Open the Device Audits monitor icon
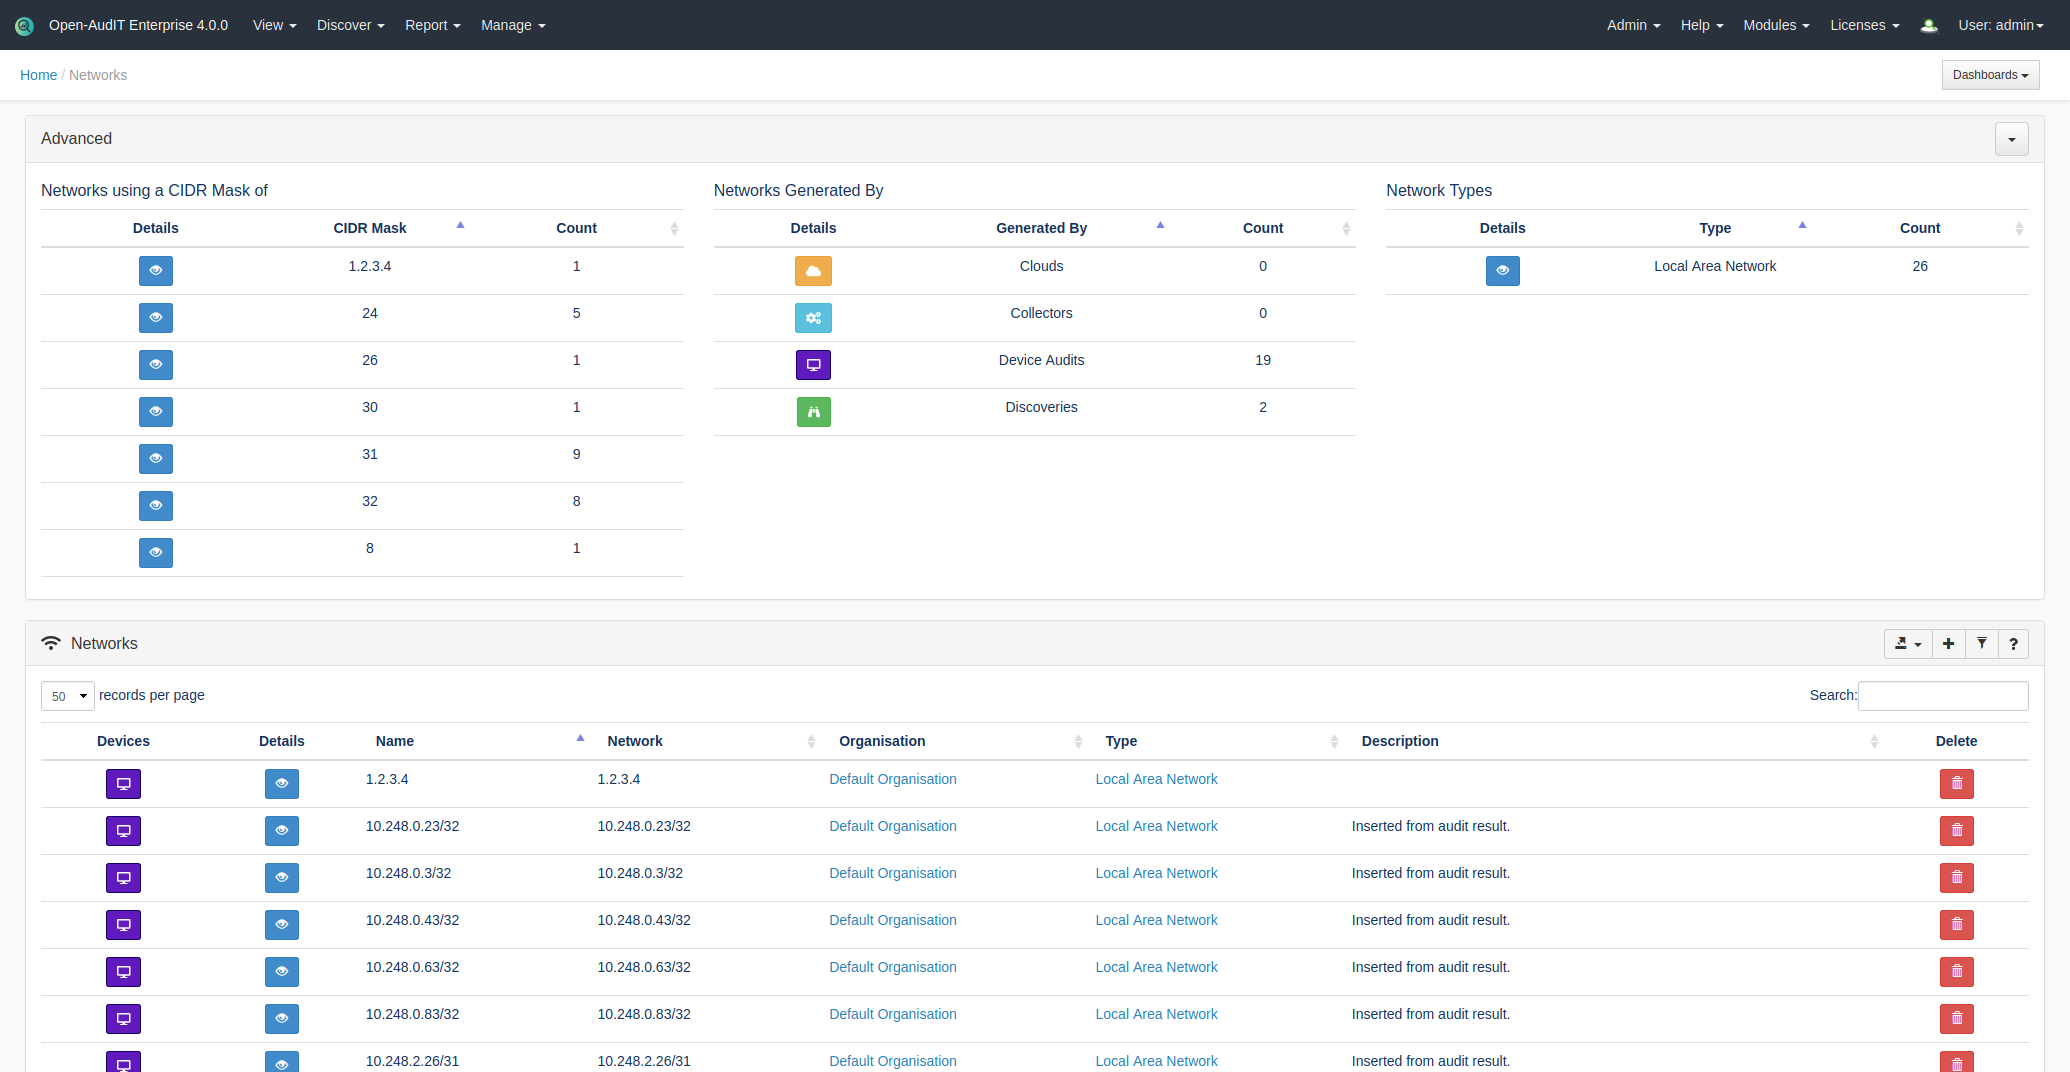The width and height of the screenshot is (2070, 1072). pyautogui.click(x=813, y=365)
